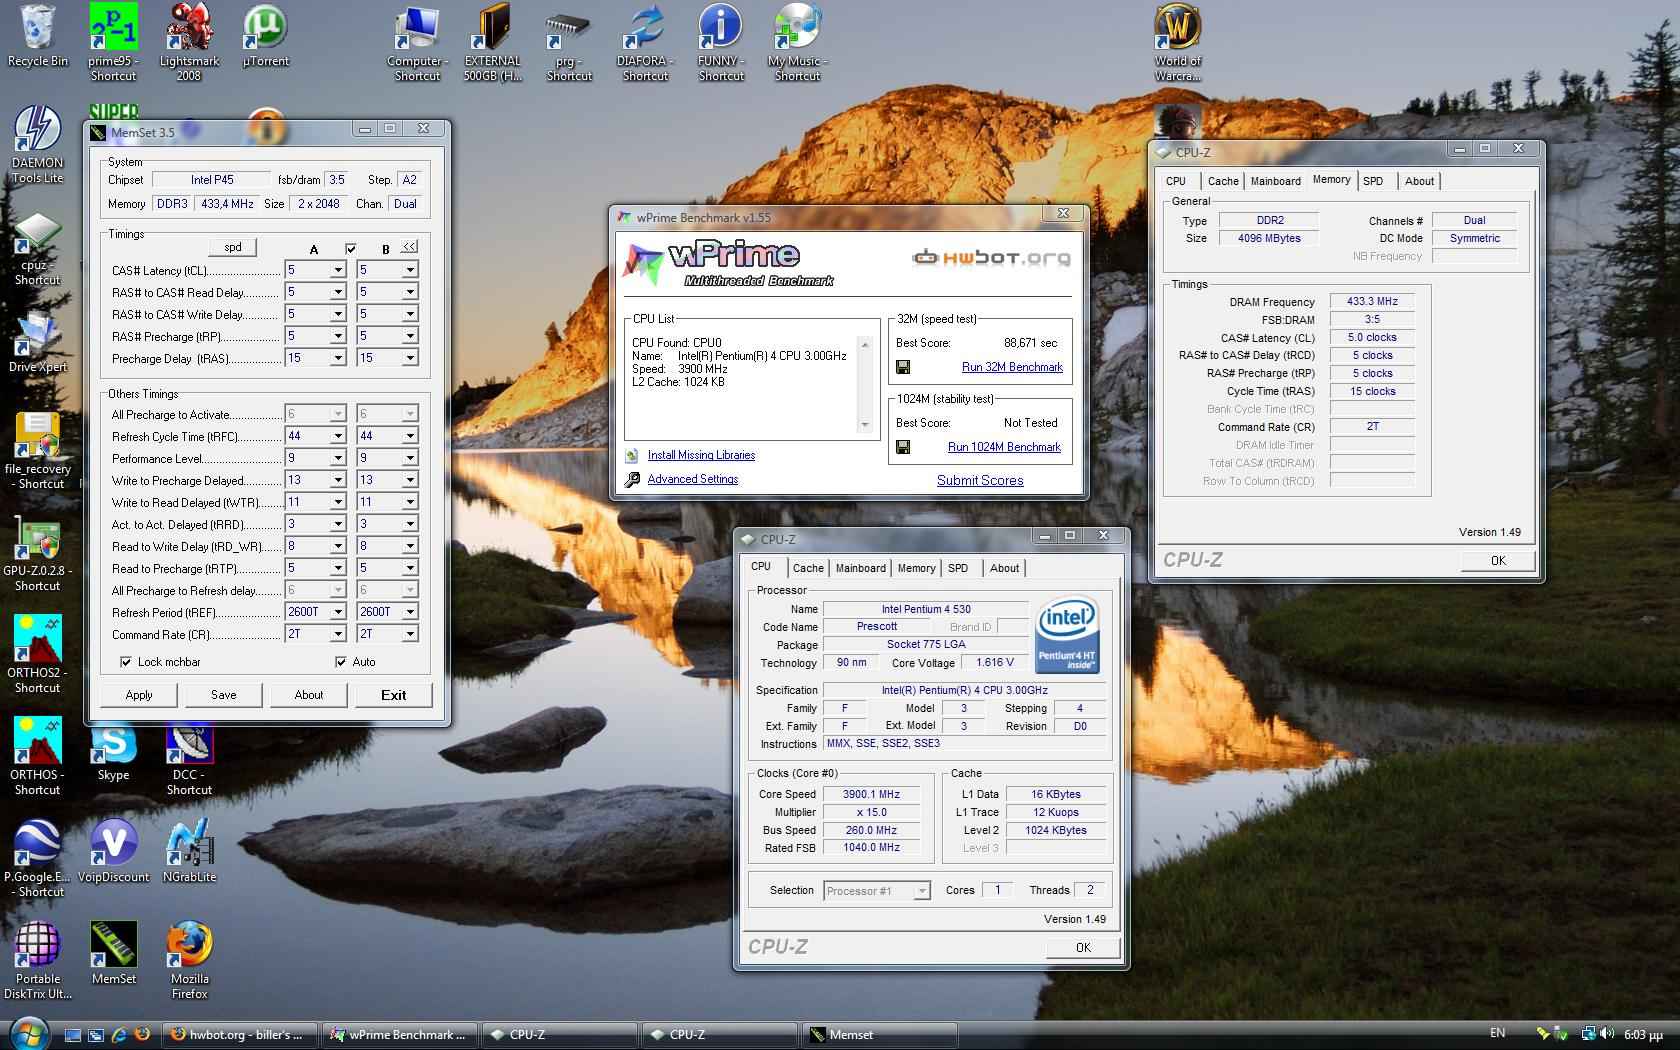
Task: Open prg shortcut icon
Action: [569, 42]
